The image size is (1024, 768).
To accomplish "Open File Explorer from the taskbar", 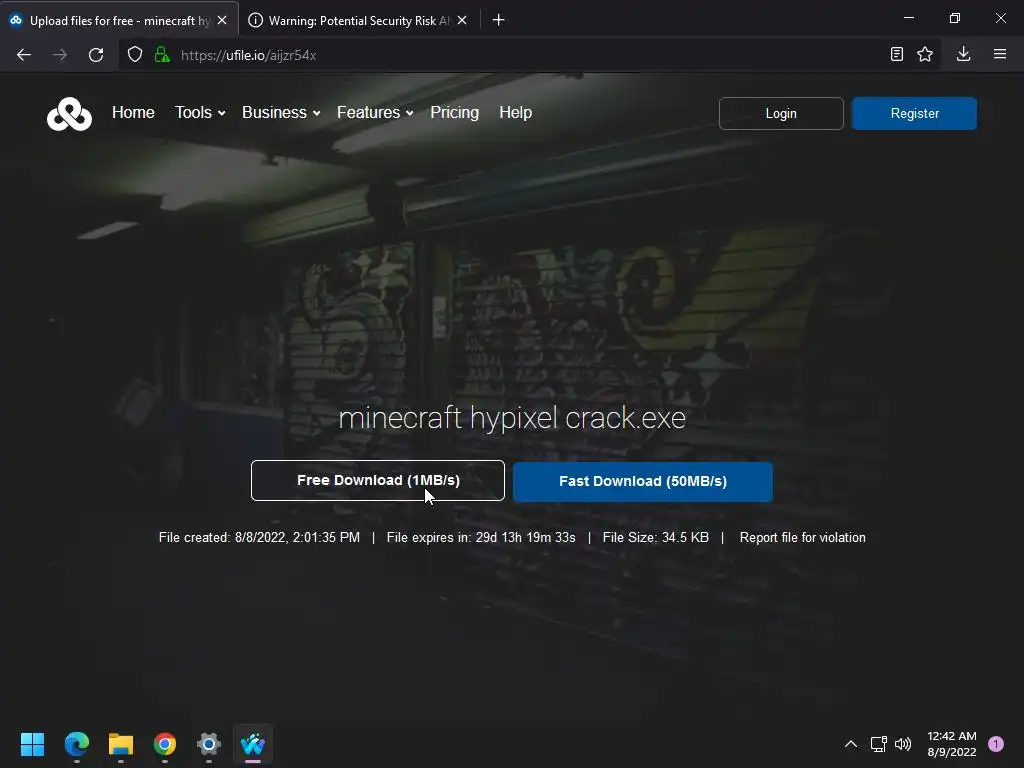I will 121,744.
